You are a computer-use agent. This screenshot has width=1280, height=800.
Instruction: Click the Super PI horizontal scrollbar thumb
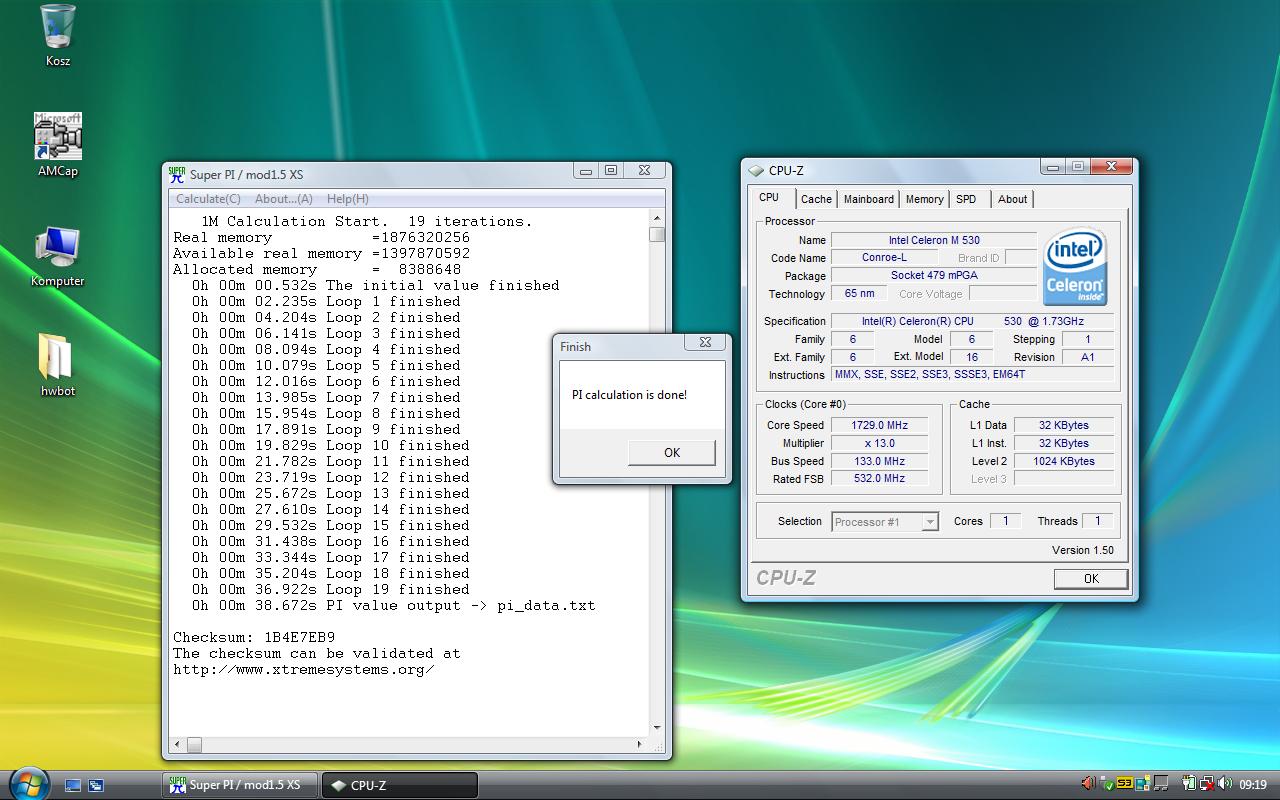(194, 744)
